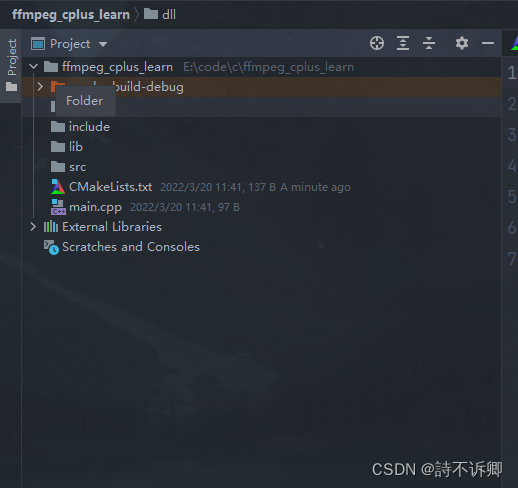This screenshot has width=518, height=488.
Task: Click the main.cpp C++ file icon
Action: pyautogui.click(x=58, y=207)
